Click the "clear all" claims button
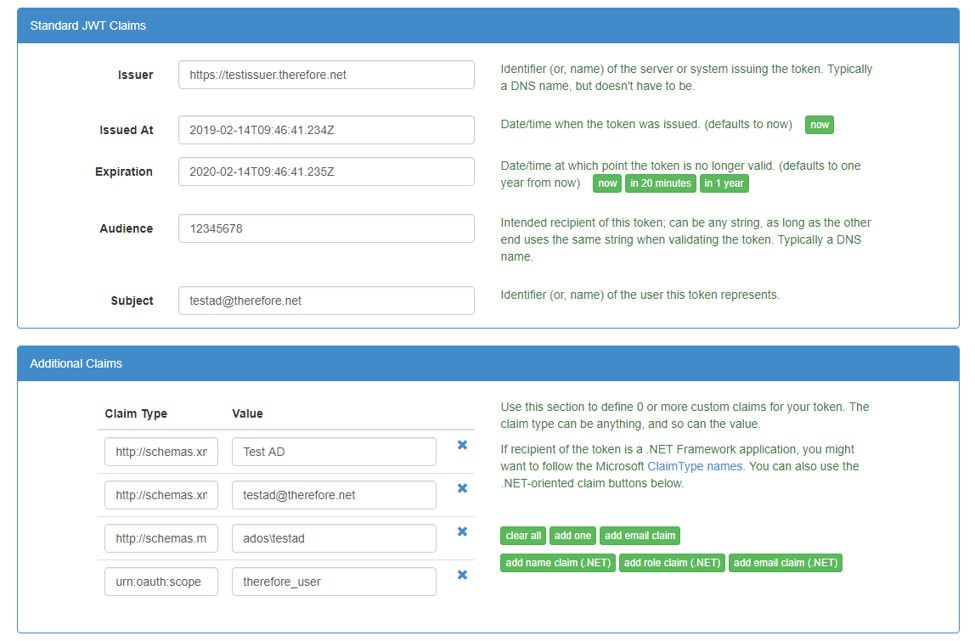The image size is (975, 641). click(522, 535)
